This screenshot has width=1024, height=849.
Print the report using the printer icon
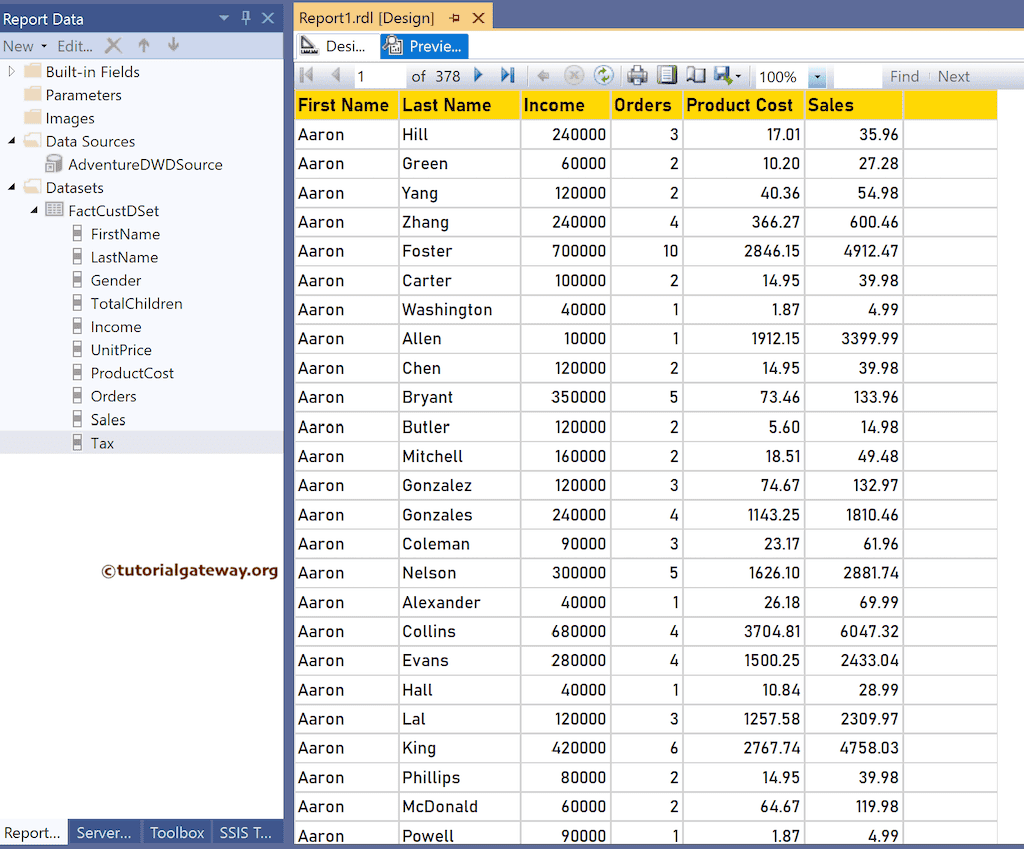click(637, 76)
